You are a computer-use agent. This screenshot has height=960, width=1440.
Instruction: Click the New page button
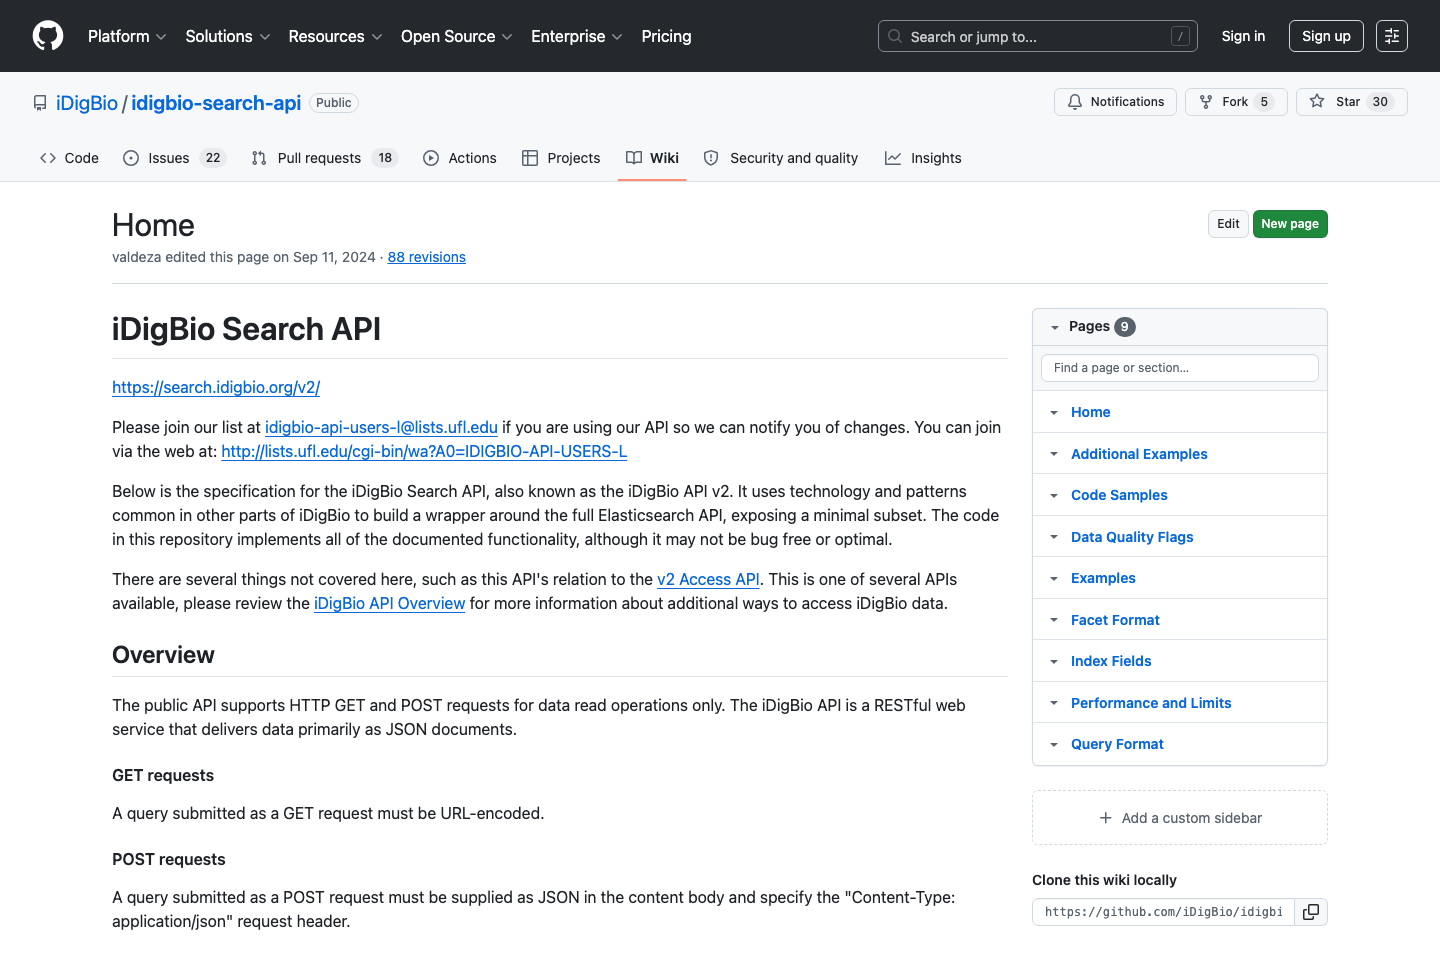(x=1290, y=223)
